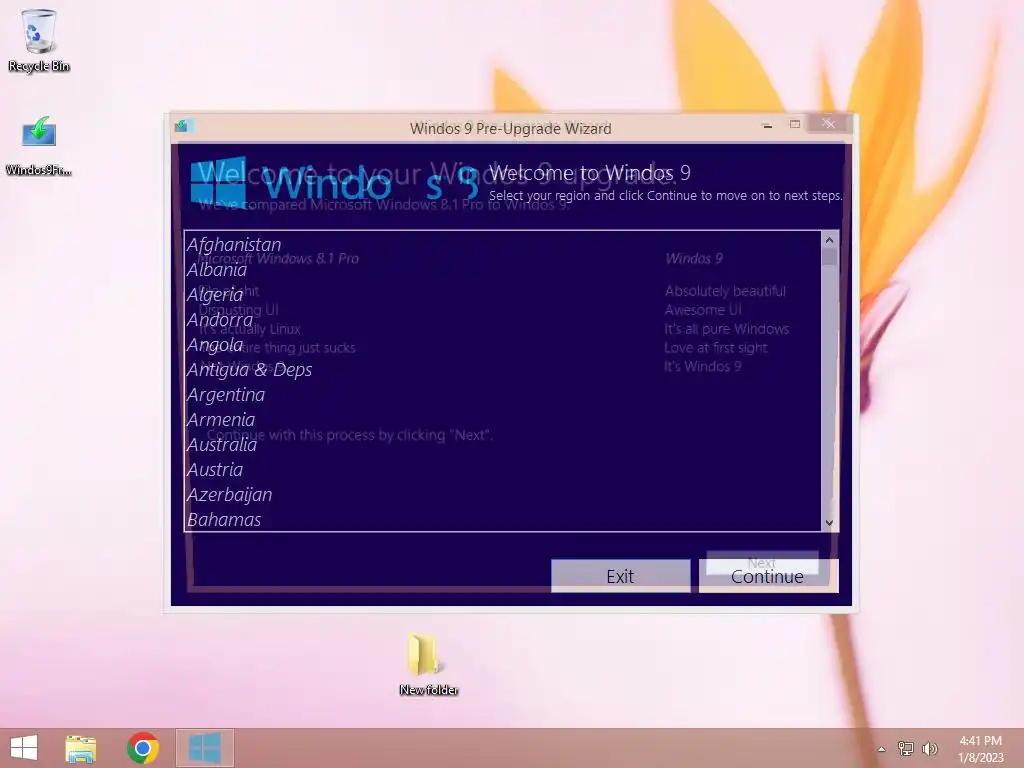Click the Exit button
Viewport: 1024px width, 768px height.
620,576
